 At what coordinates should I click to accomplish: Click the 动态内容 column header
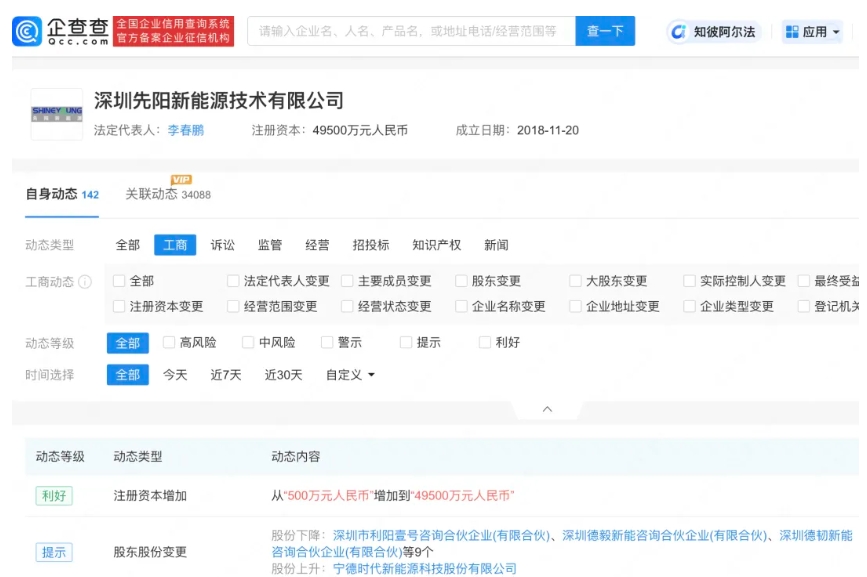pyautogui.click(x=296, y=457)
